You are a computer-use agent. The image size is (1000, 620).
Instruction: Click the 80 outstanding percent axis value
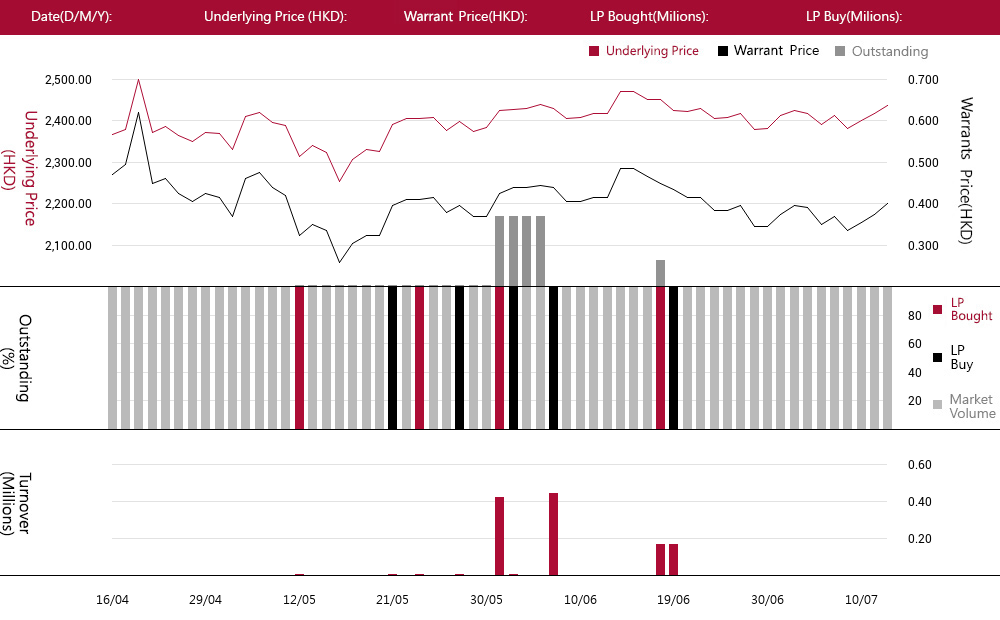pos(915,316)
